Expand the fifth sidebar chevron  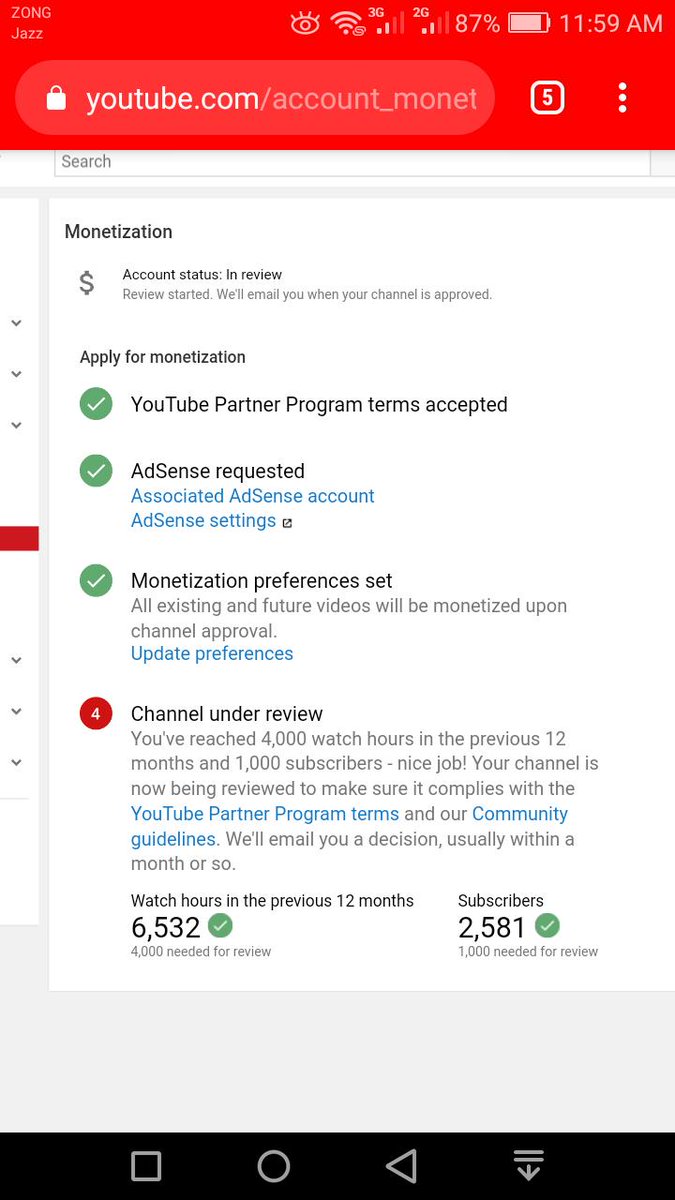click(16, 711)
